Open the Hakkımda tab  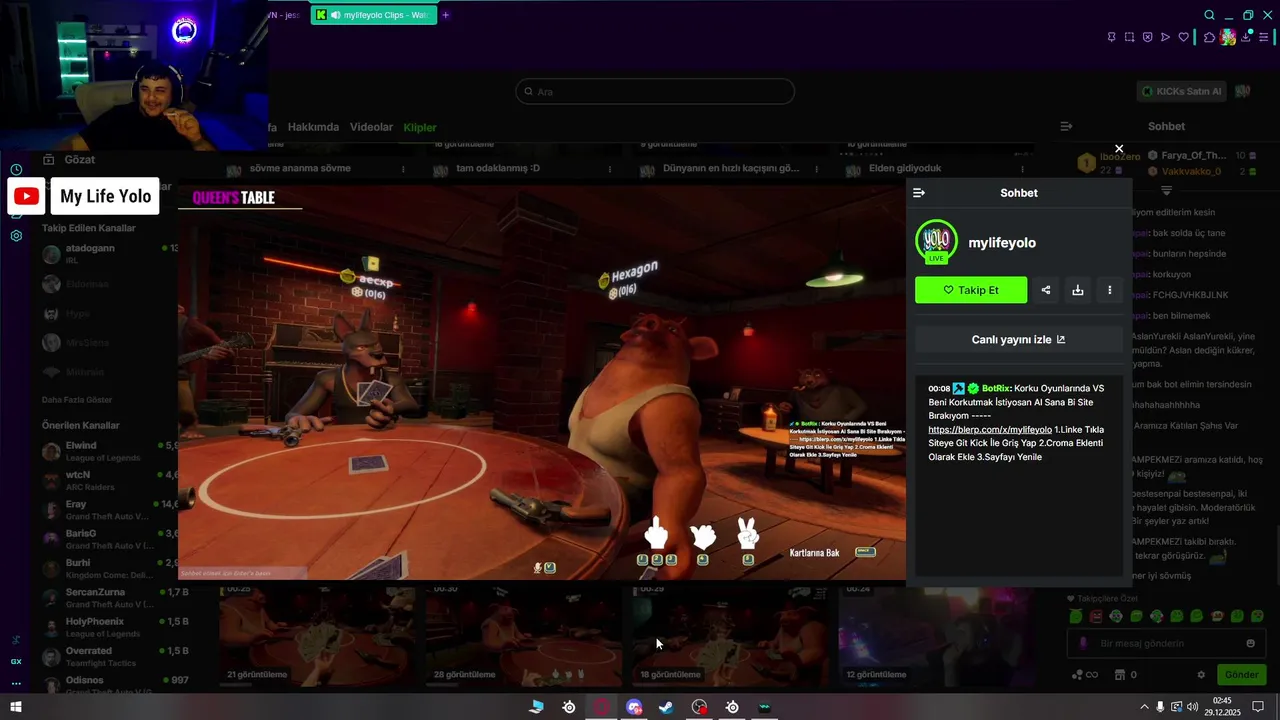tap(313, 127)
